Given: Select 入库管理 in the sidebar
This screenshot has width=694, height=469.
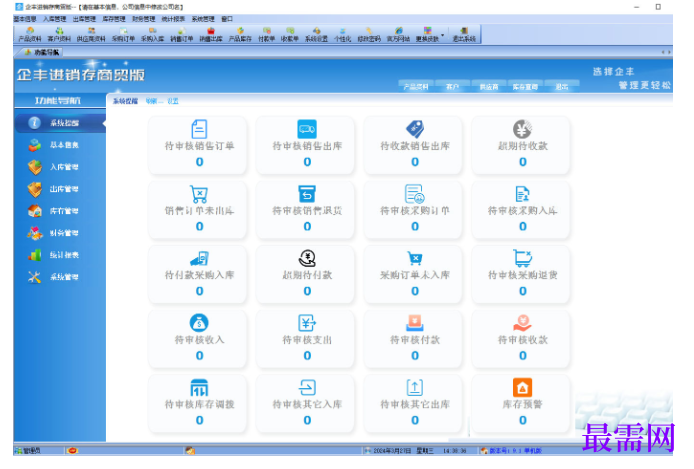Looking at the screenshot, I should 60,167.
